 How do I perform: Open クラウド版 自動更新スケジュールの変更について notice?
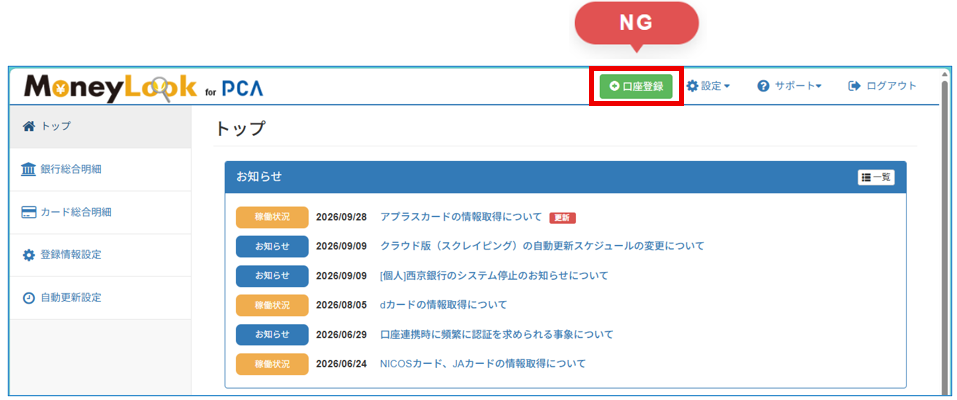542,245
